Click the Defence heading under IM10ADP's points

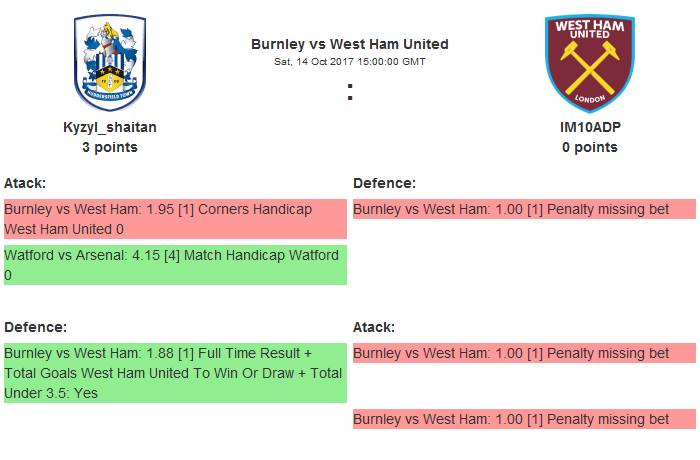(x=384, y=183)
